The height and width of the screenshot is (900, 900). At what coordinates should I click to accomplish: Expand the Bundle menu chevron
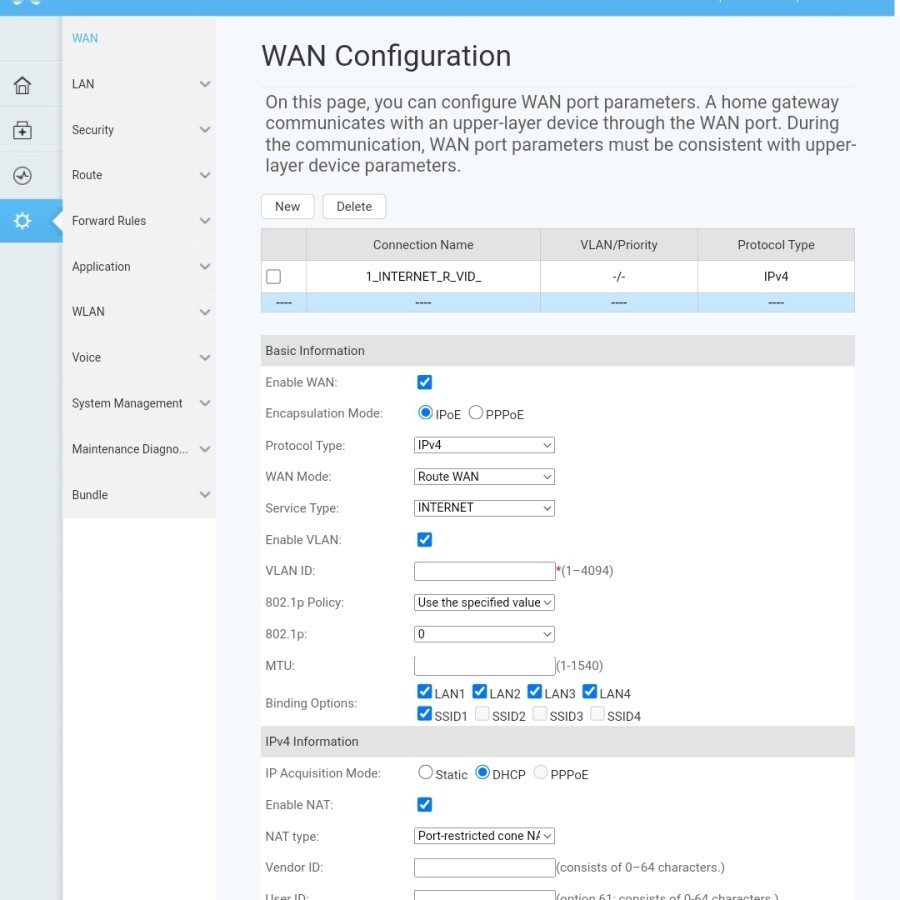204,495
